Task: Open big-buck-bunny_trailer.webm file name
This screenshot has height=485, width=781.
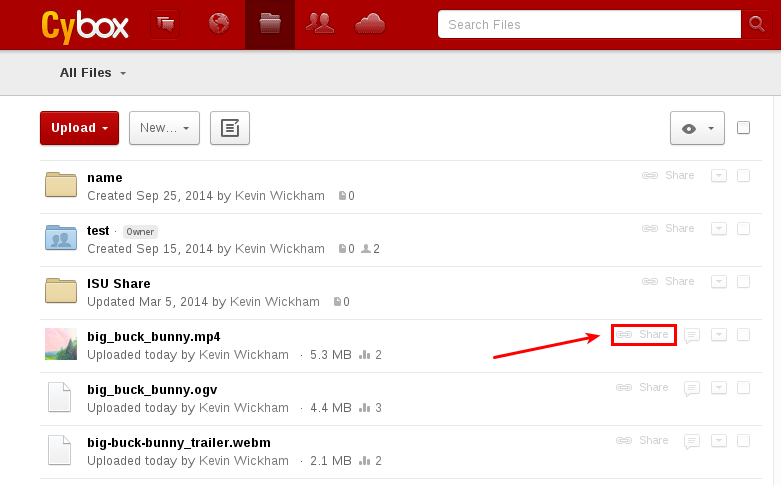Action: click(179, 443)
